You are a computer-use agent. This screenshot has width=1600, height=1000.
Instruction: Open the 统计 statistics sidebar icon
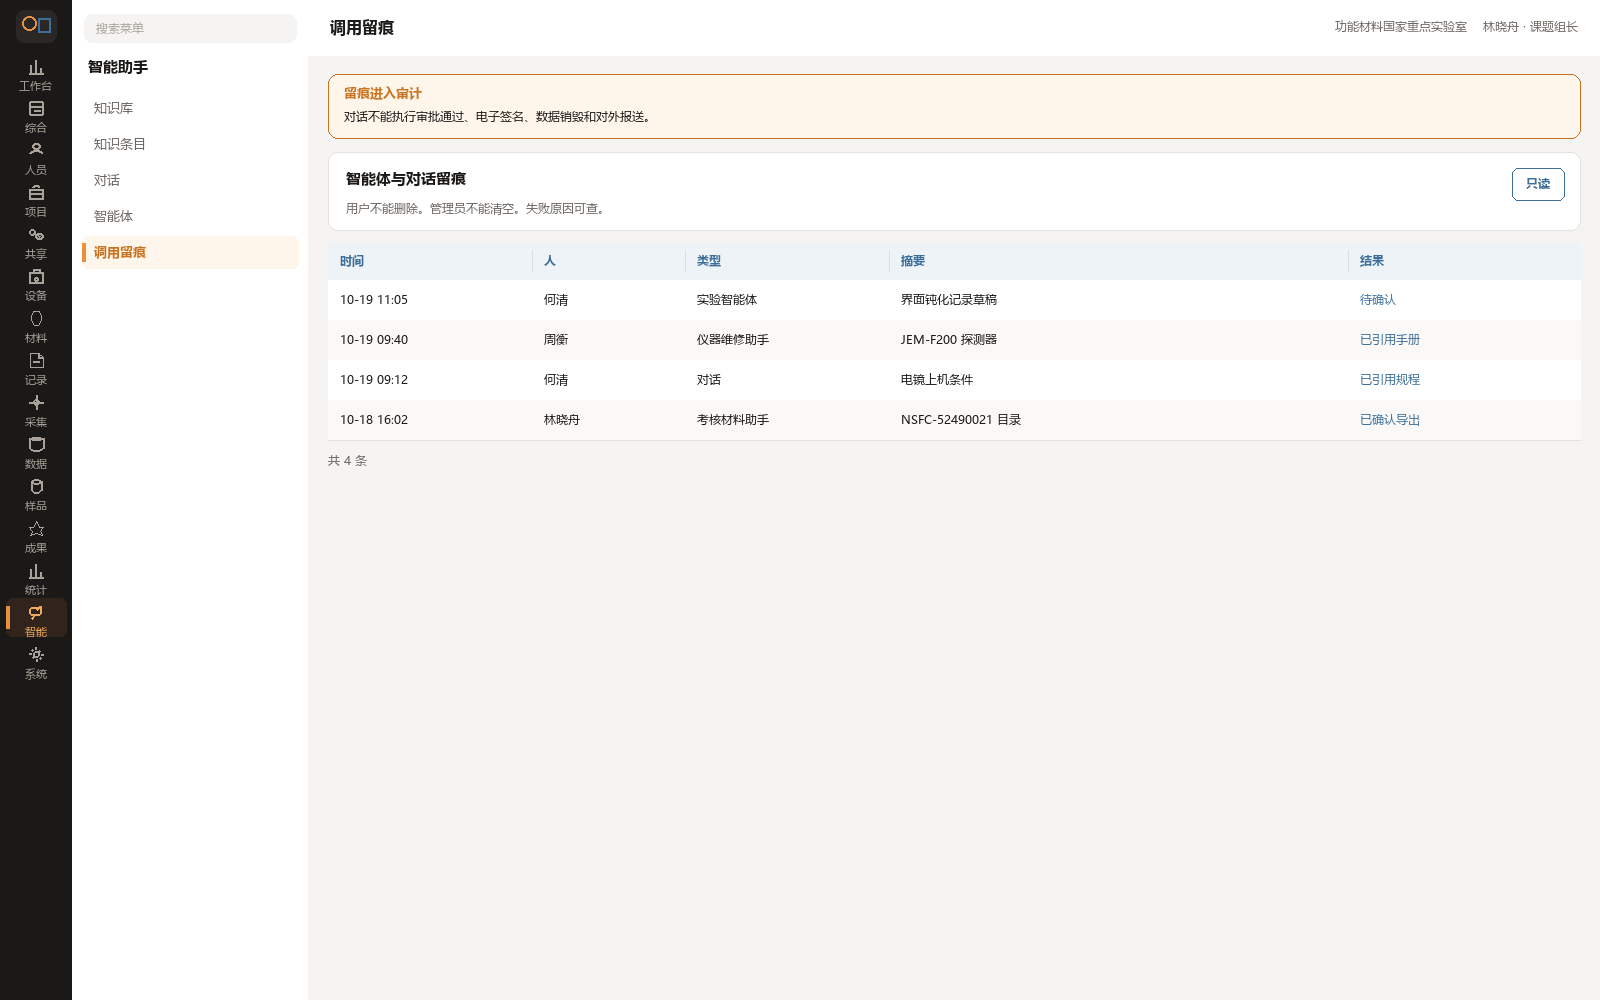pos(36,579)
